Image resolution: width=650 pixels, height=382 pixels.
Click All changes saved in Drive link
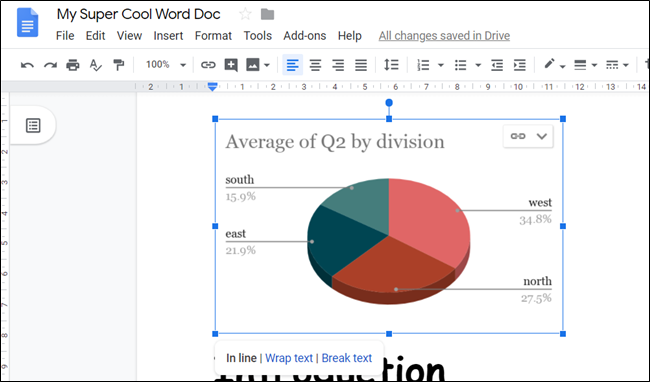pos(444,36)
